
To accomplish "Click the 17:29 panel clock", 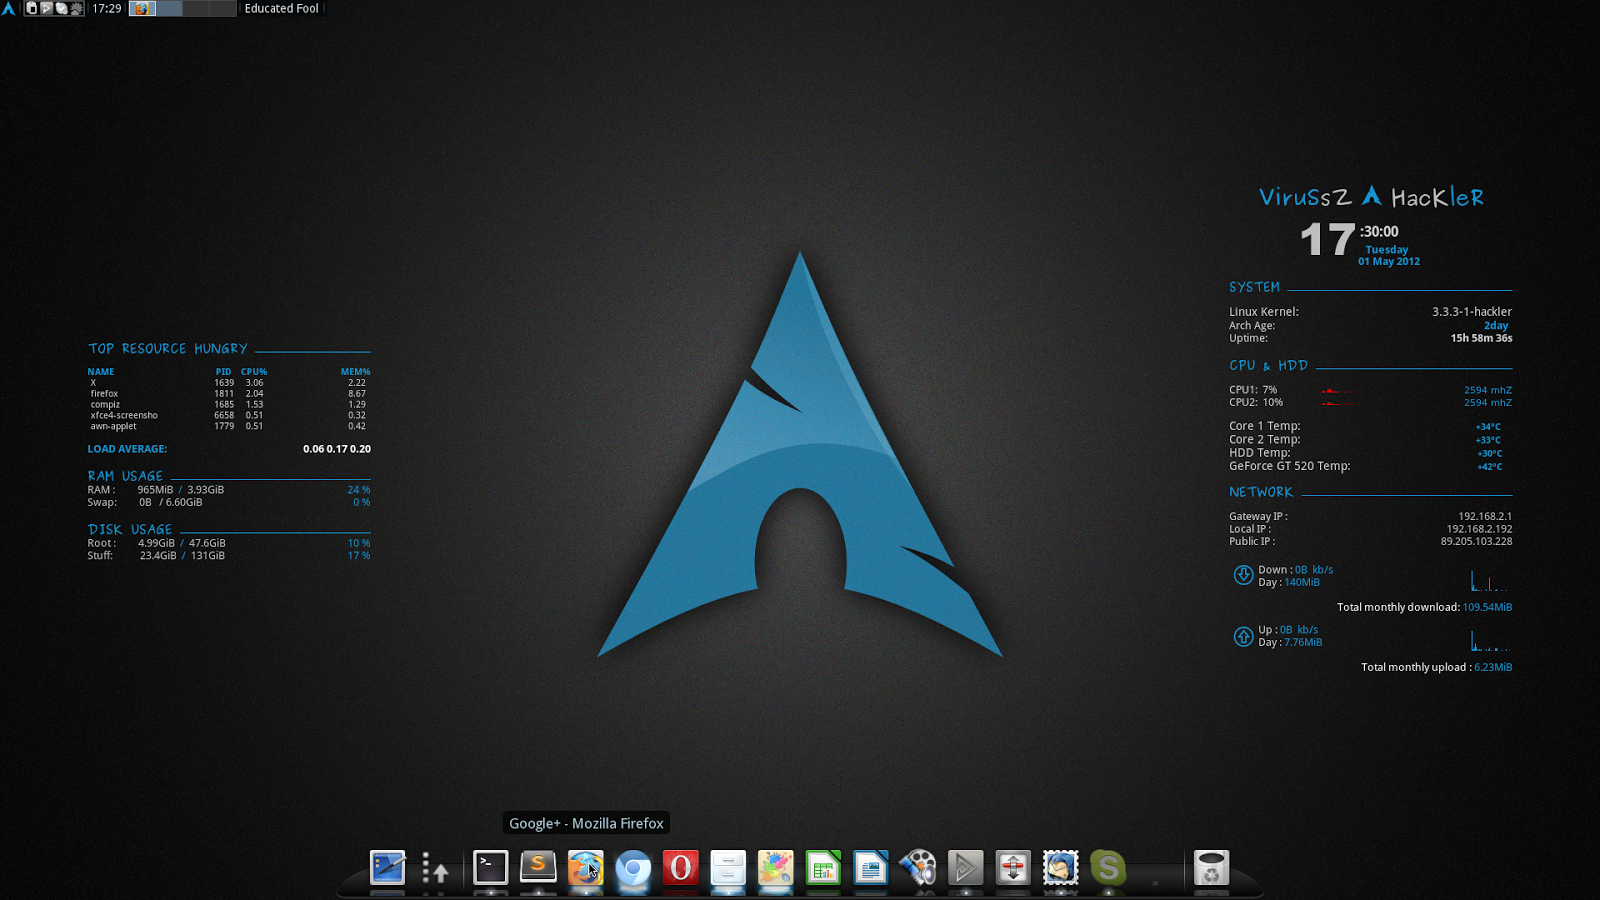I will [x=107, y=8].
